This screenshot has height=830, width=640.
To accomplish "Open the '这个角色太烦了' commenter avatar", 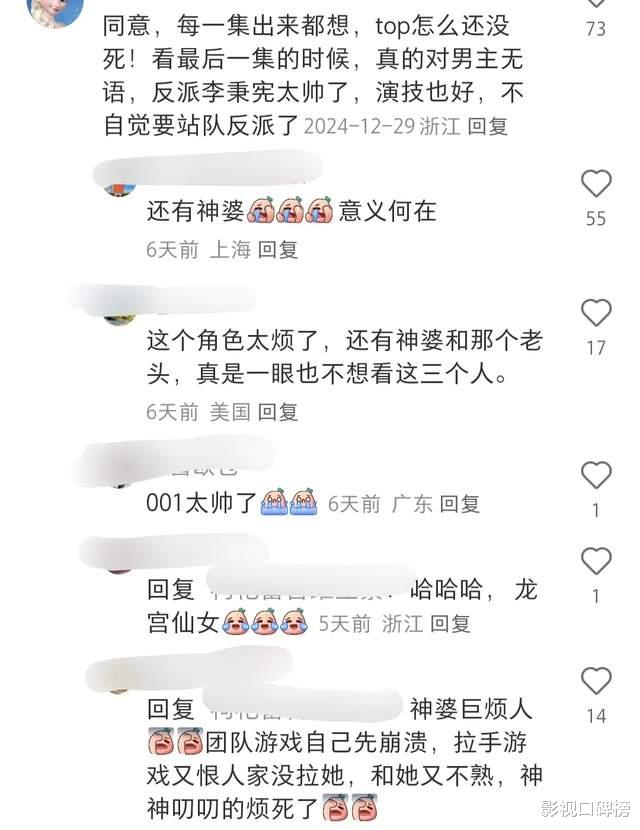I will (120, 319).
